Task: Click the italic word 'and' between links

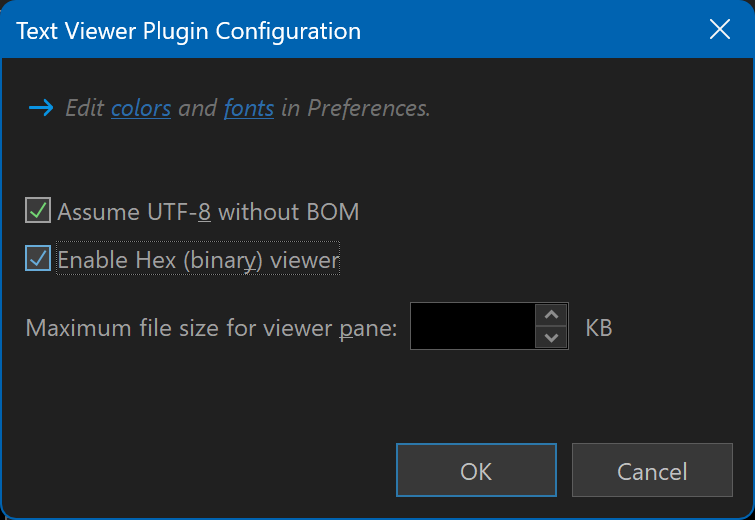Action: pyautogui.click(x=197, y=109)
